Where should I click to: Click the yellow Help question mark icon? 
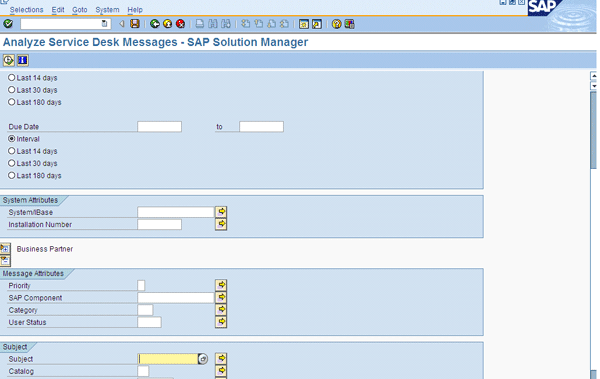336,24
